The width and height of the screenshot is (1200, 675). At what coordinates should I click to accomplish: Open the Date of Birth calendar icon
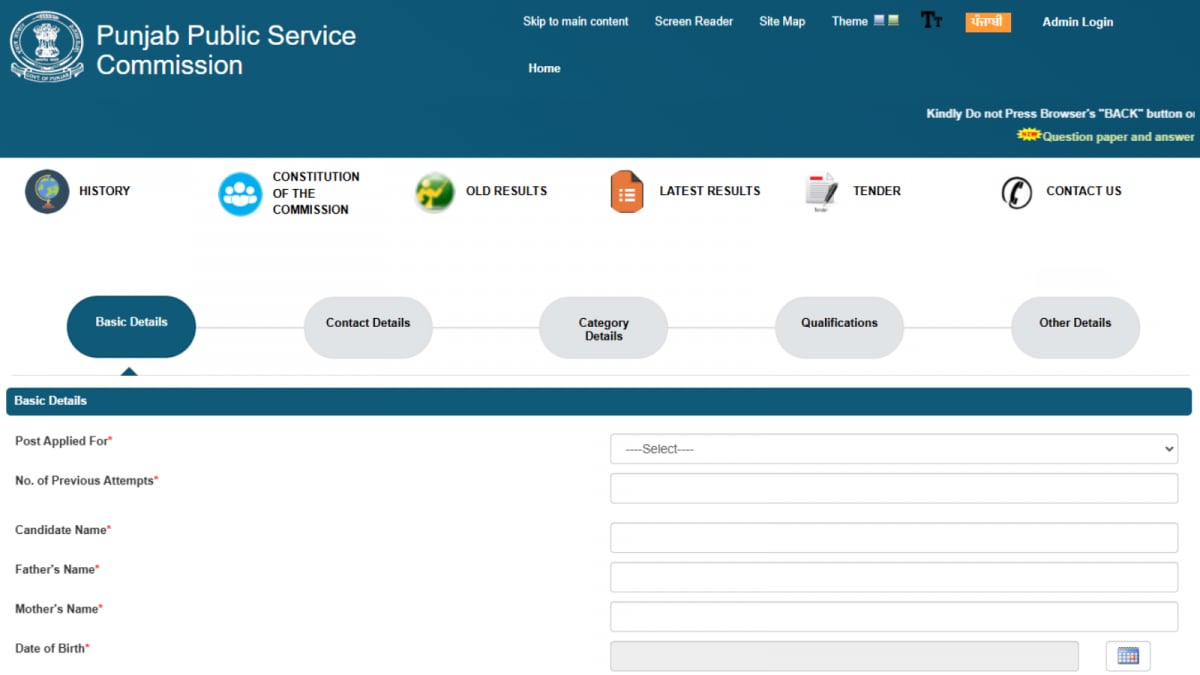coord(1128,656)
